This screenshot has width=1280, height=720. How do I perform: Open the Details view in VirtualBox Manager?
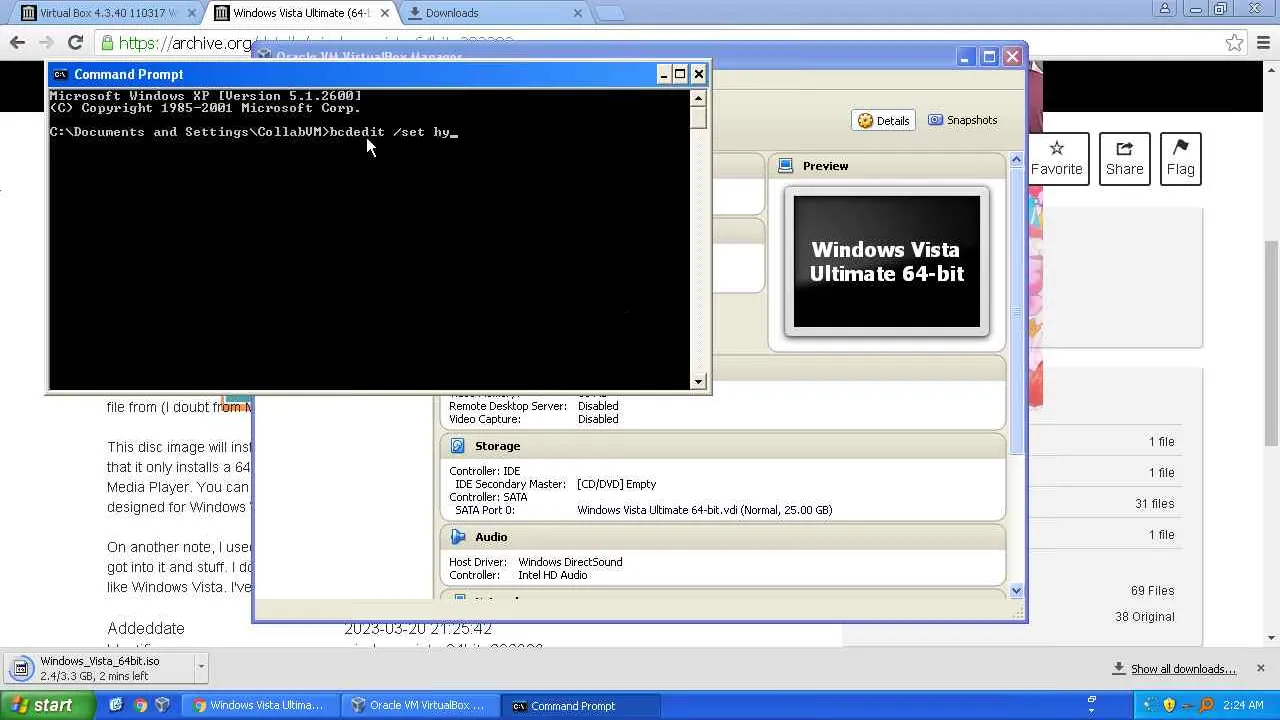(x=883, y=120)
